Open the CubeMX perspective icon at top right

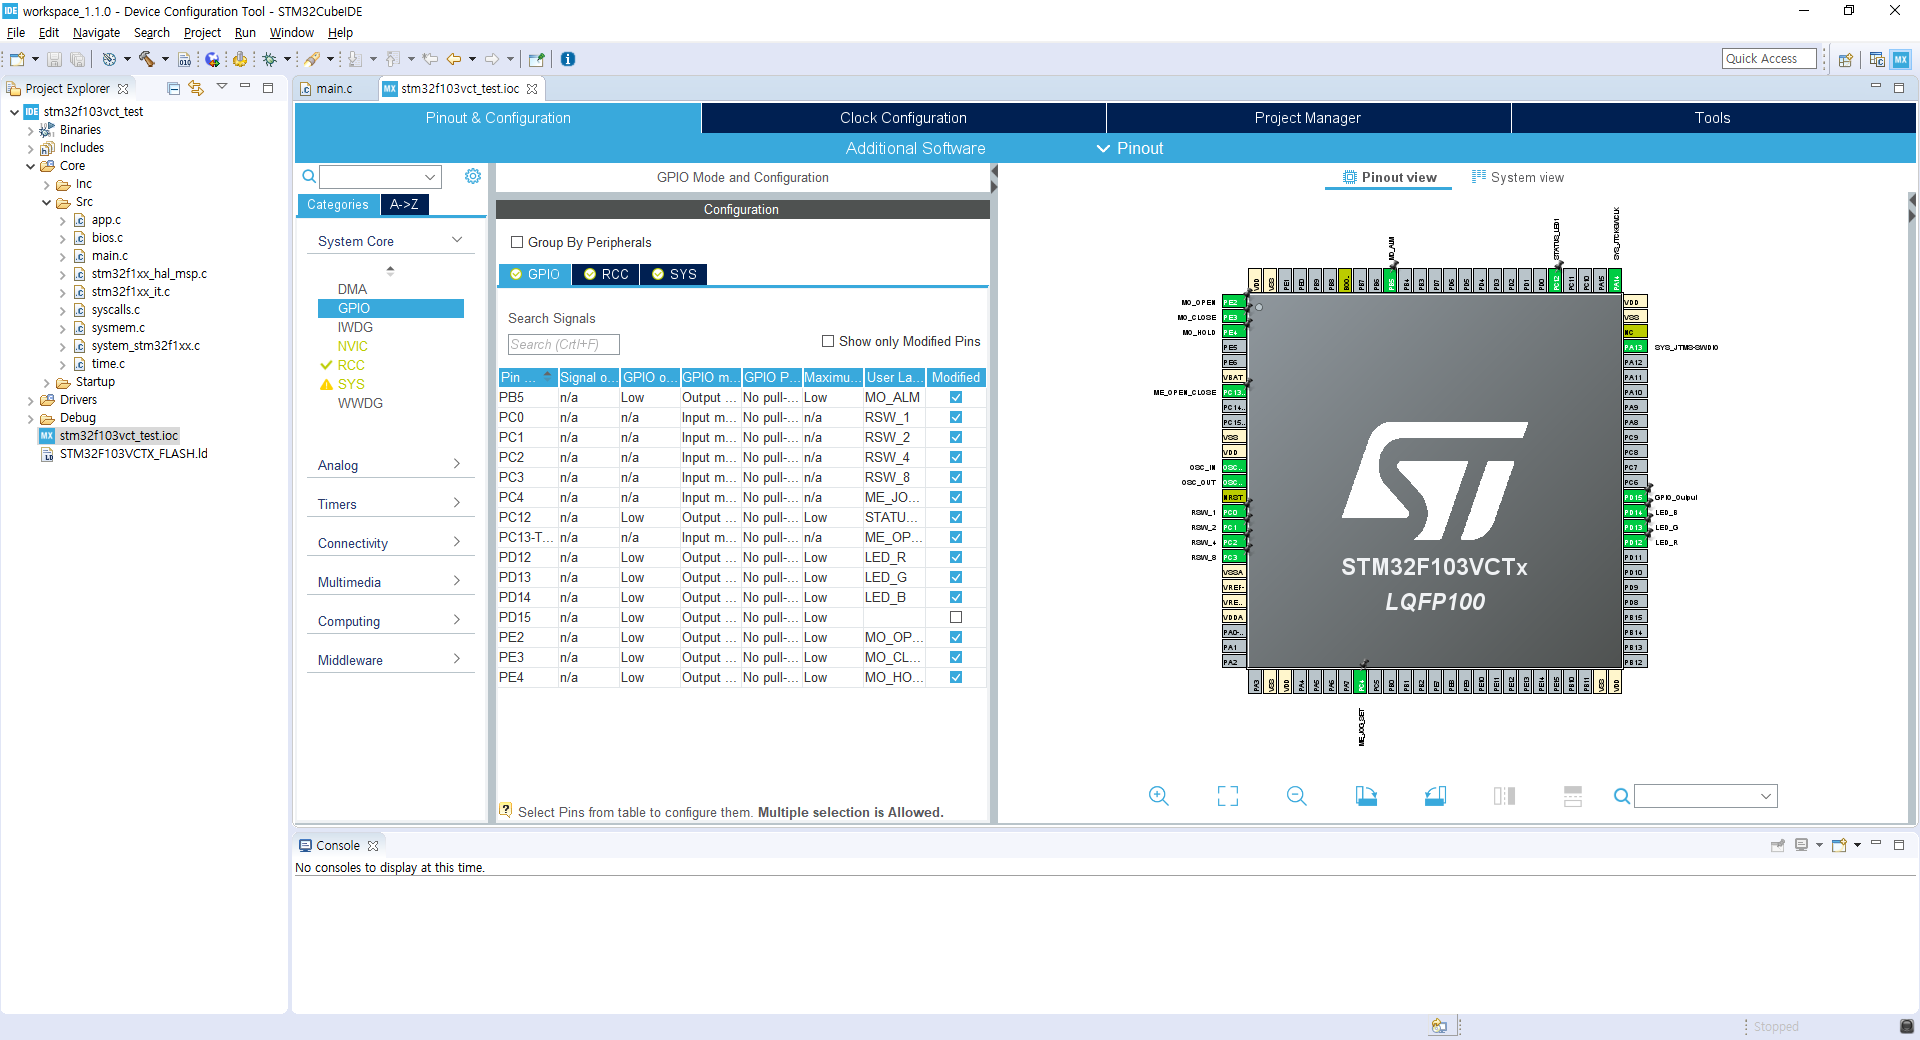pos(1901,59)
